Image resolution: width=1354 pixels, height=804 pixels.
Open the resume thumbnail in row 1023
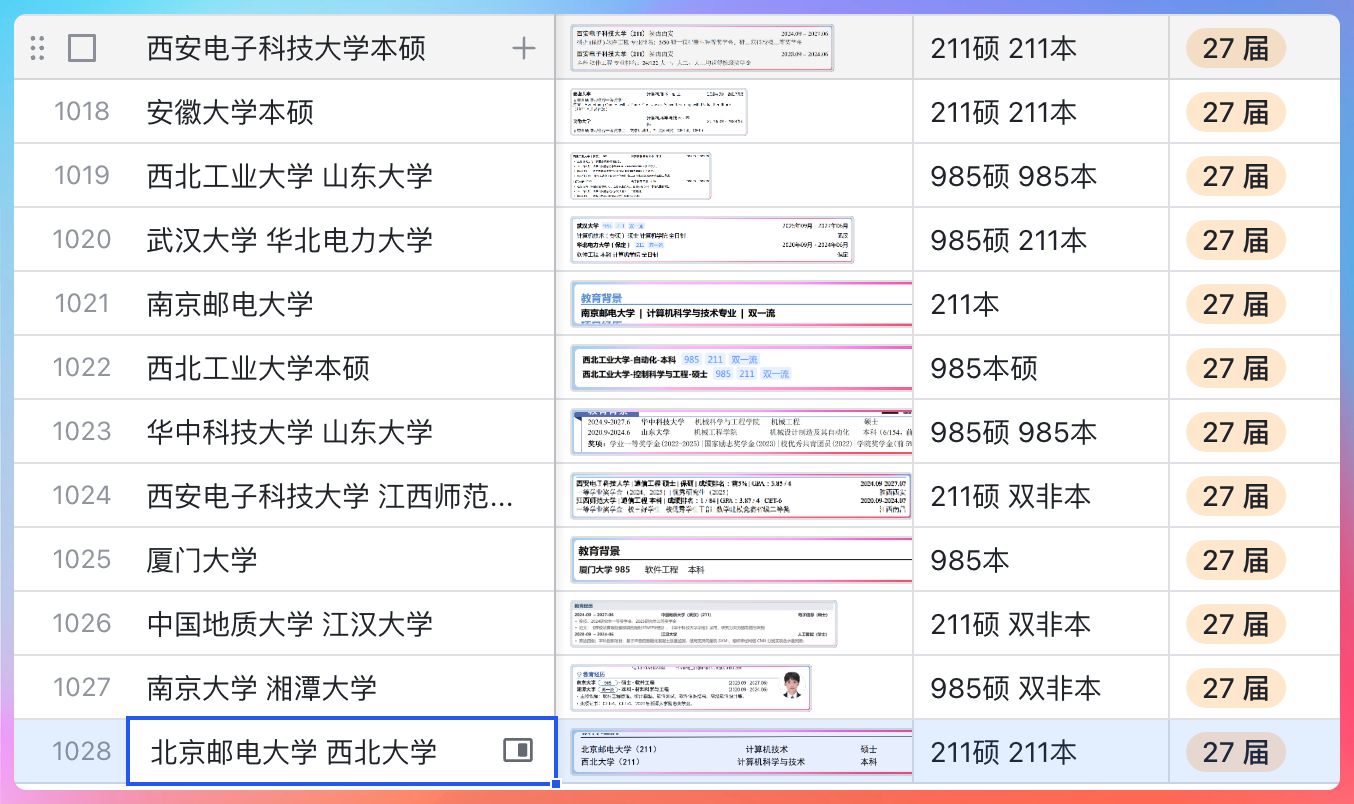click(741, 432)
